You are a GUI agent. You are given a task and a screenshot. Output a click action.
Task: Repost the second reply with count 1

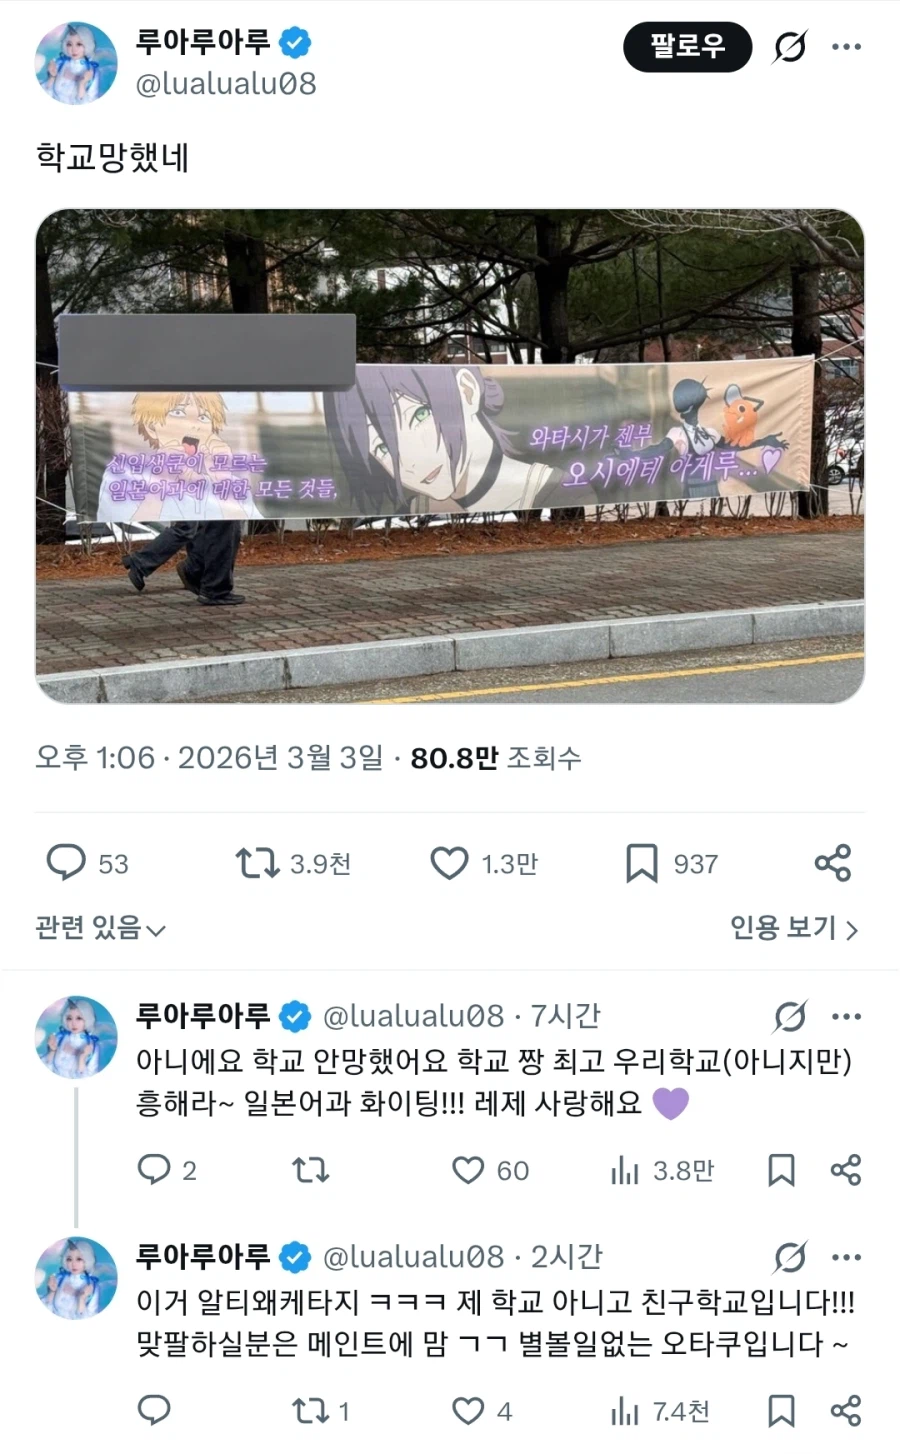click(320, 1411)
